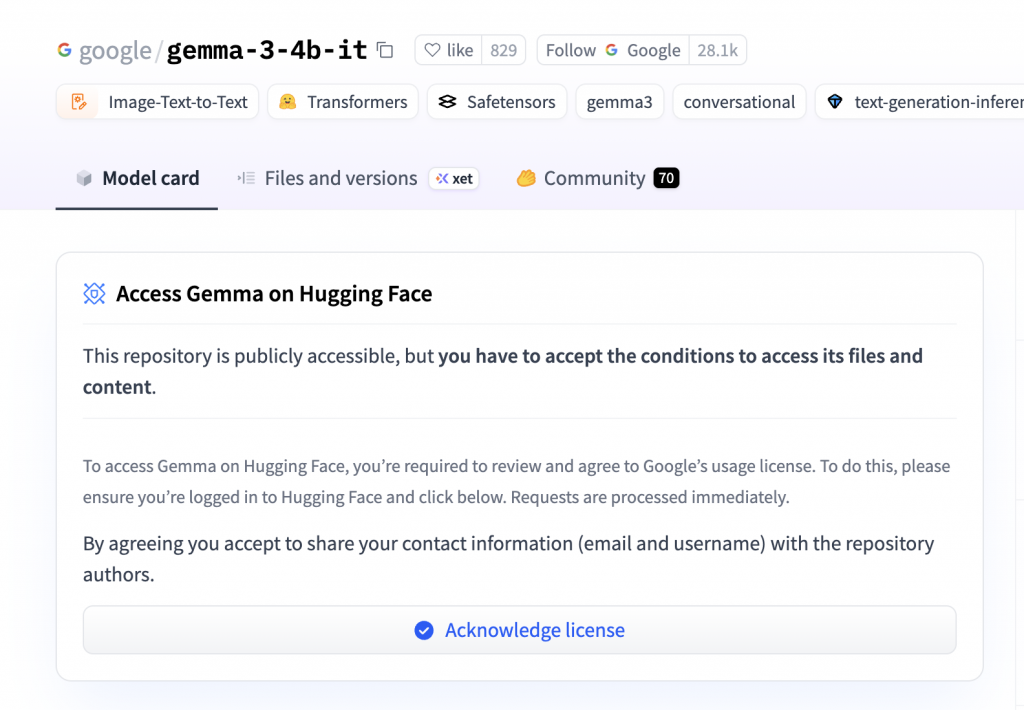Open the 829 likes count
1024x710 pixels.
[504, 50]
